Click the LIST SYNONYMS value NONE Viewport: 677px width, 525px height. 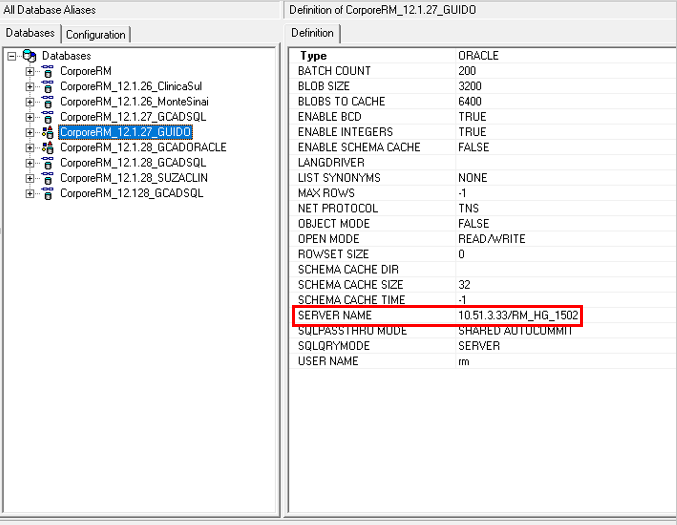[473, 178]
